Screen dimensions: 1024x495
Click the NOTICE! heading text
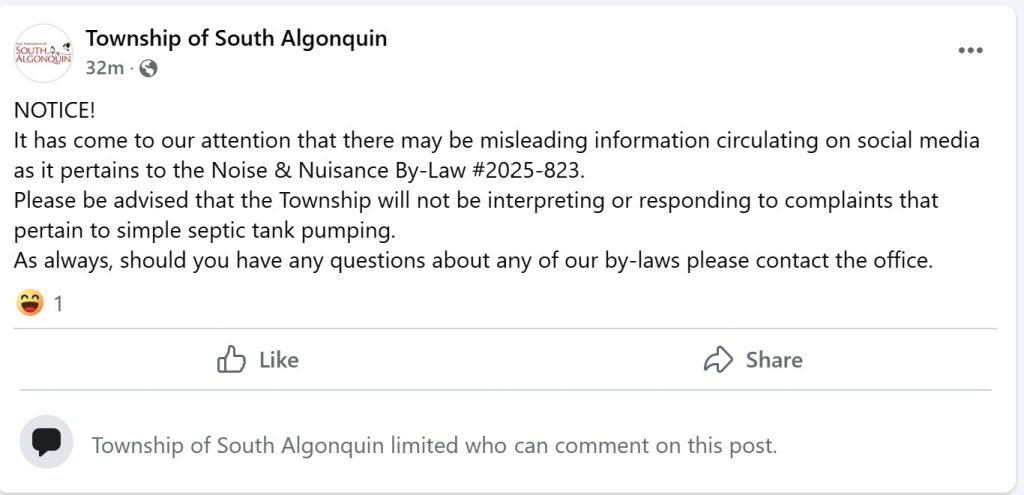(x=54, y=111)
